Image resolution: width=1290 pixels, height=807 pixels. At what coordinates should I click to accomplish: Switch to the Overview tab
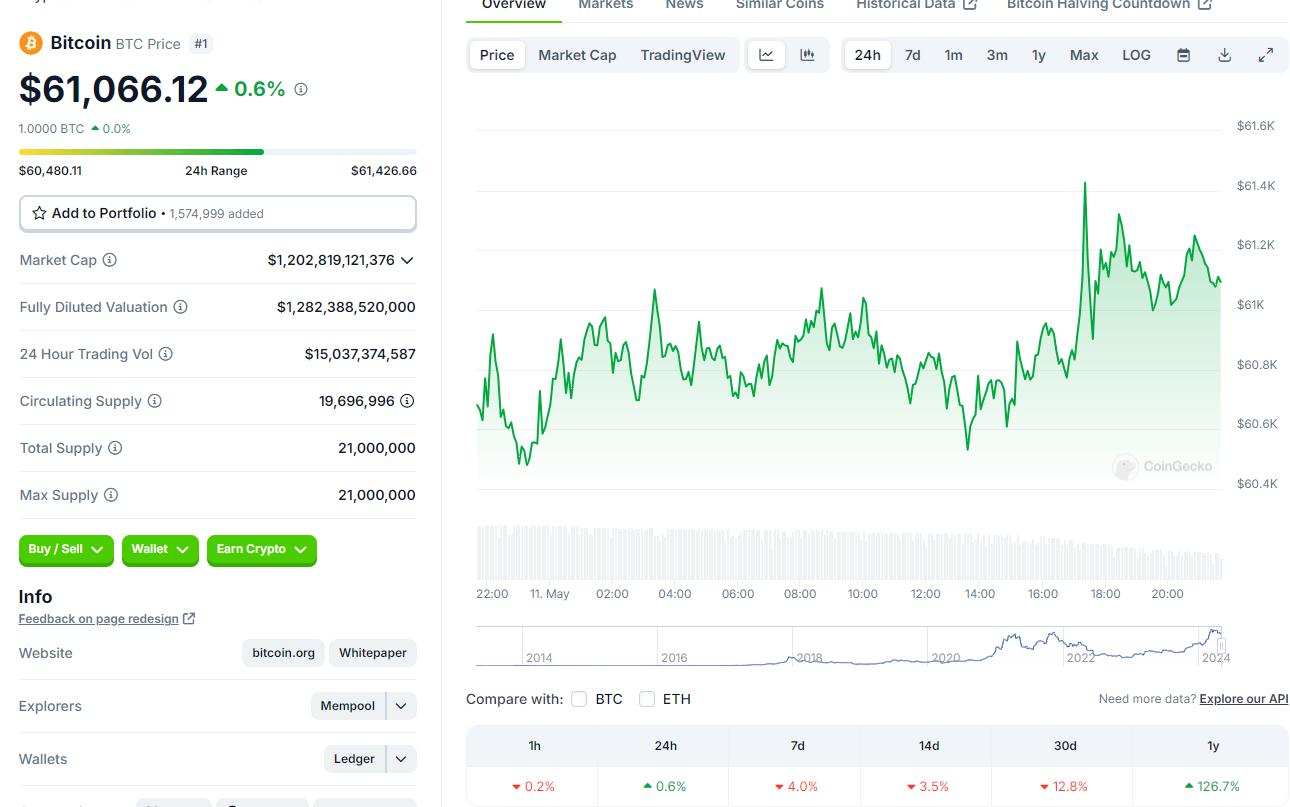pyautogui.click(x=514, y=6)
